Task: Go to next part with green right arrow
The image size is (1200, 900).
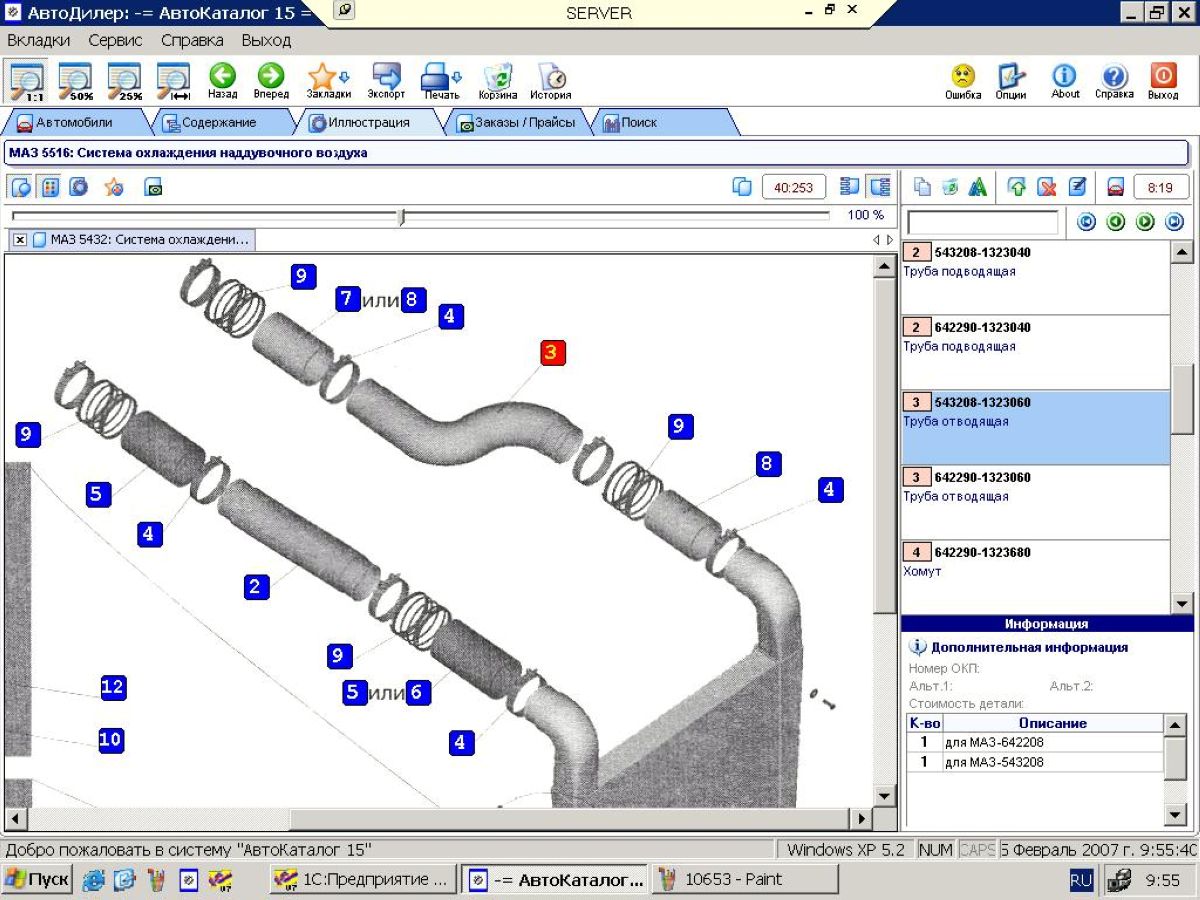Action: (x=1146, y=222)
